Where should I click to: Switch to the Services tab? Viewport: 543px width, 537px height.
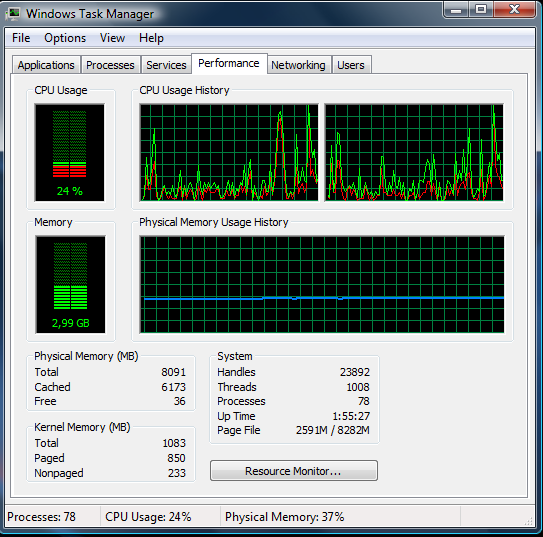(166, 65)
